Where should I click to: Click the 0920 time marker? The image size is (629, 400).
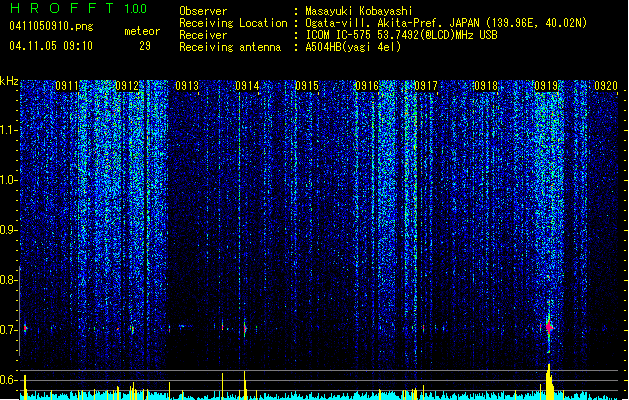pyautogui.click(x=606, y=86)
